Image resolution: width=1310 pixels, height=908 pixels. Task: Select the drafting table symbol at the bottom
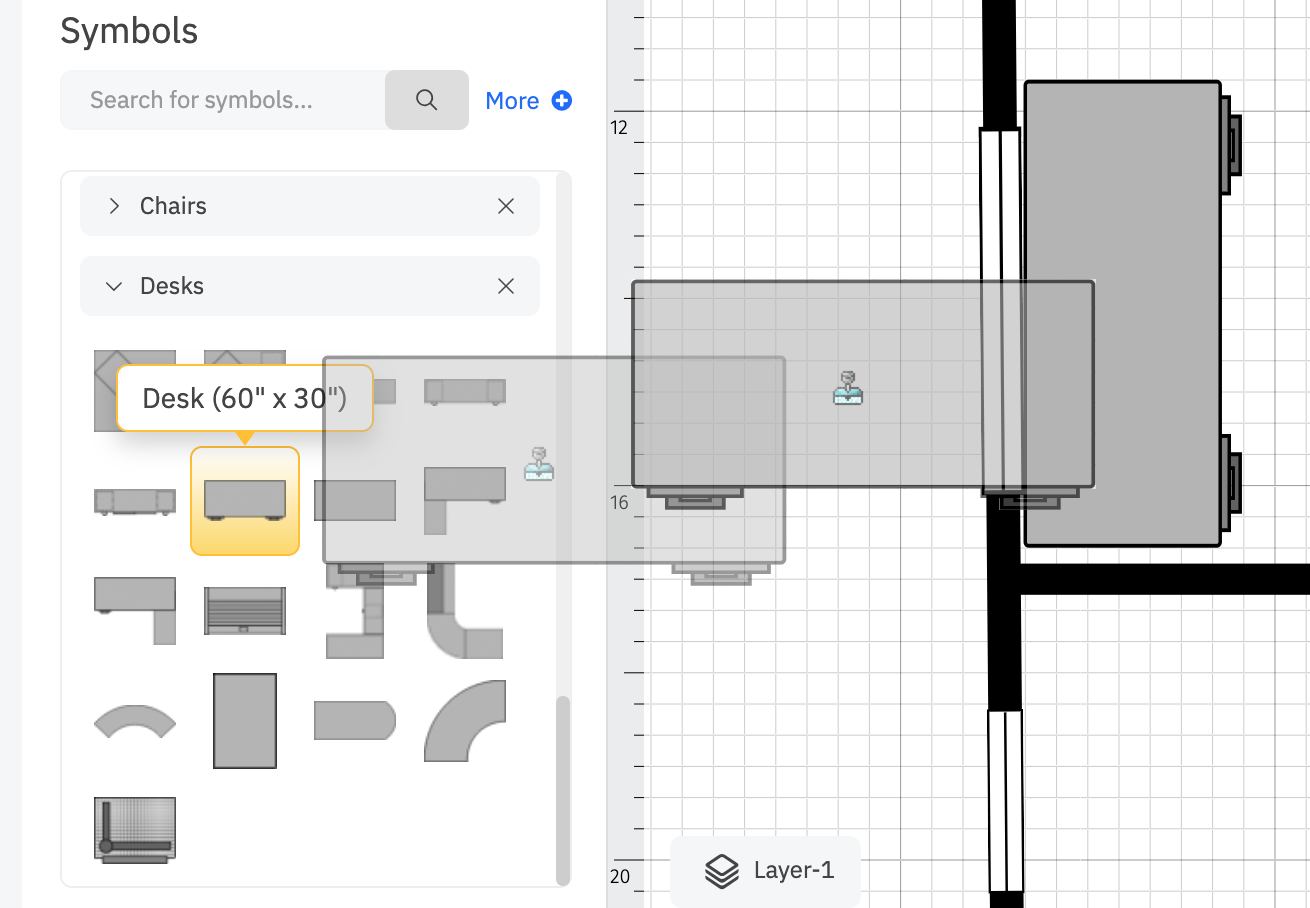[x=135, y=828]
